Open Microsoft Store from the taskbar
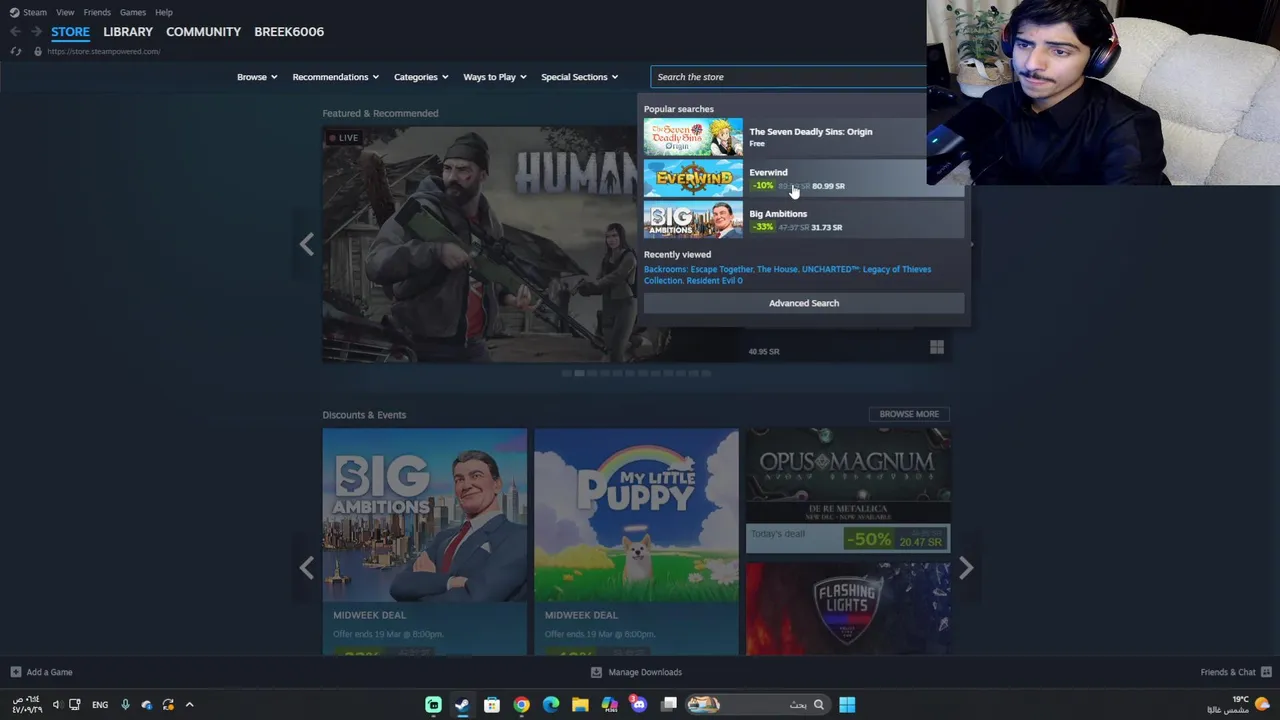 [x=492, y=705]
